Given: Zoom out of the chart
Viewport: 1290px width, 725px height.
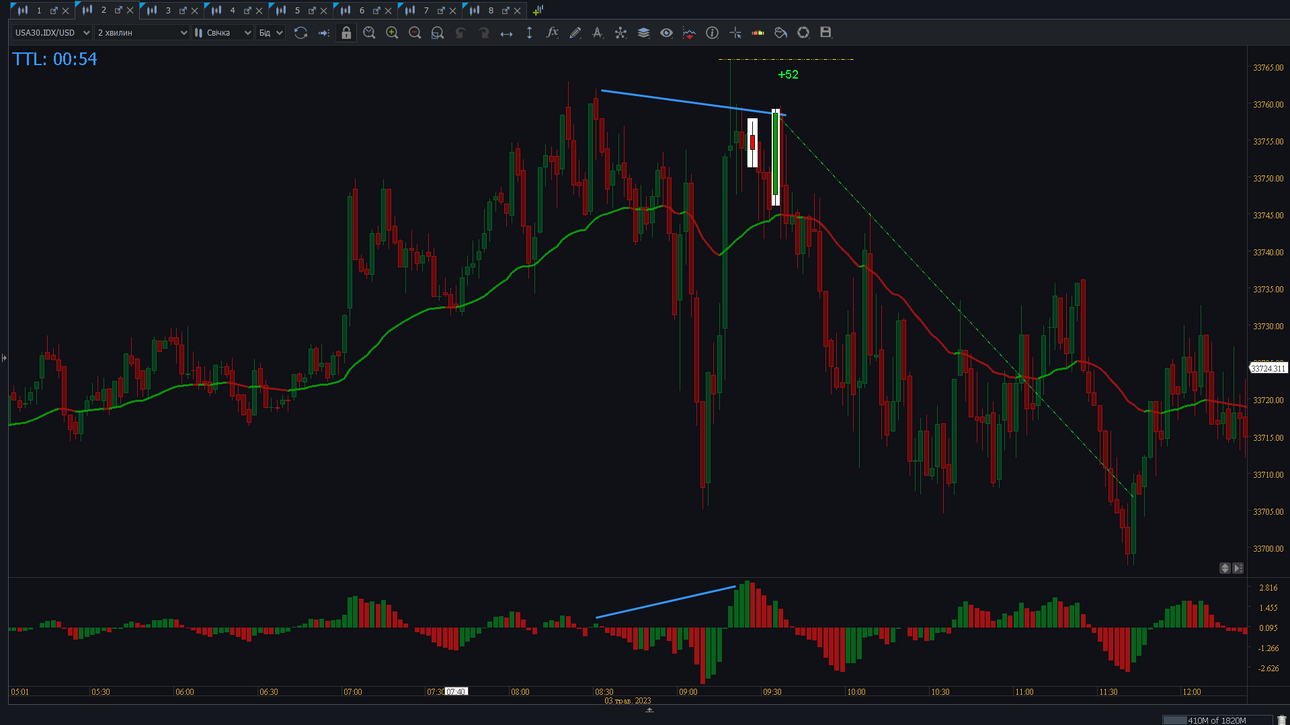Looking at the screenshot, I should click(x=415, y=33).
